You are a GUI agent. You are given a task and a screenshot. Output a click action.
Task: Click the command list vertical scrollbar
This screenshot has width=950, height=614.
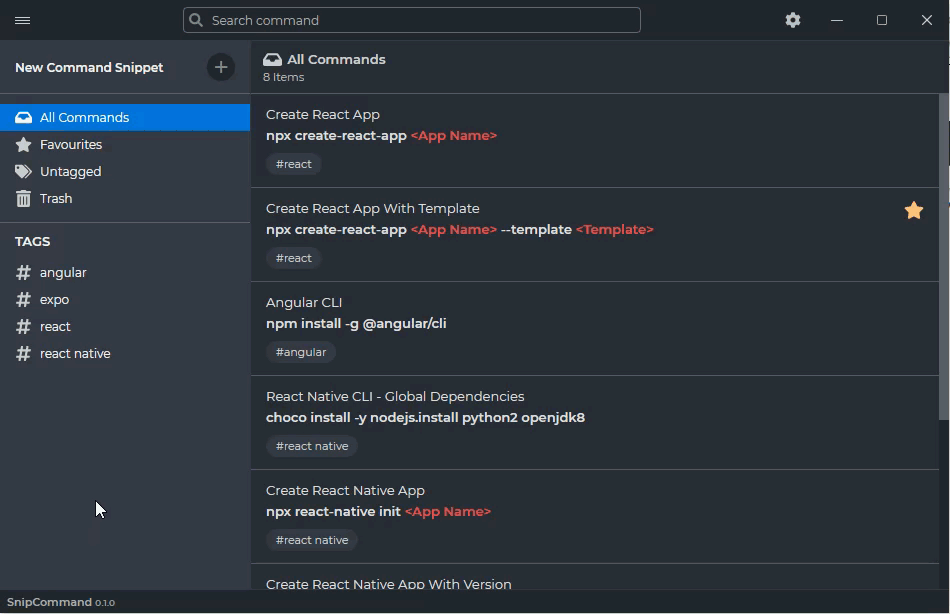tap(944, 256)
